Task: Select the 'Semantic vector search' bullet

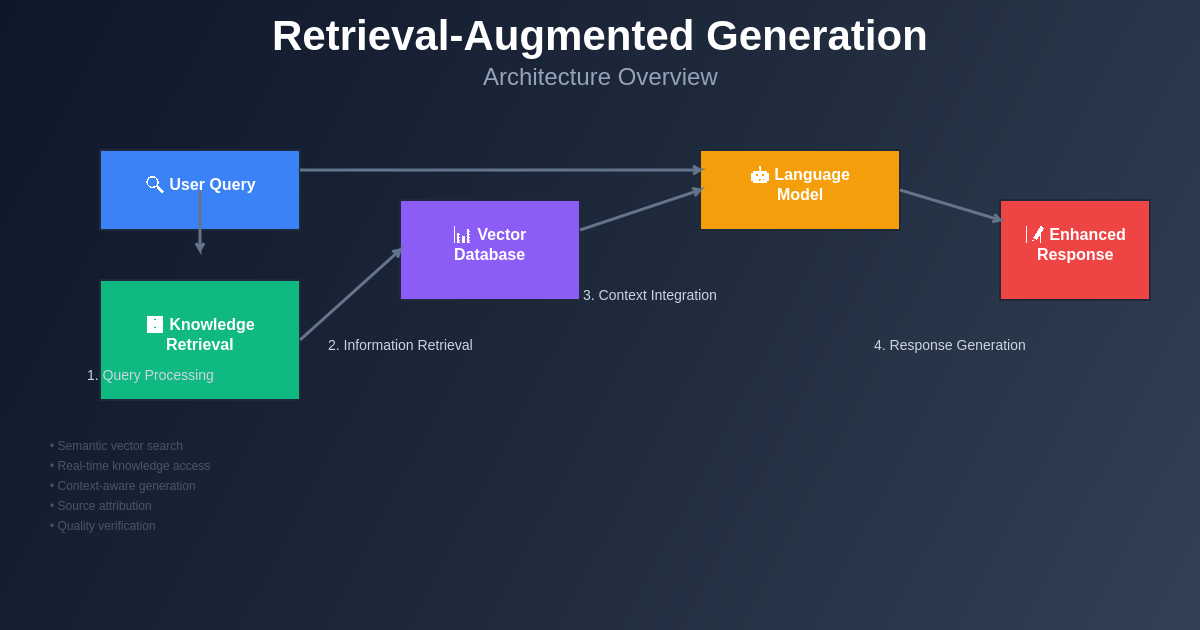Action: (117, 446)
